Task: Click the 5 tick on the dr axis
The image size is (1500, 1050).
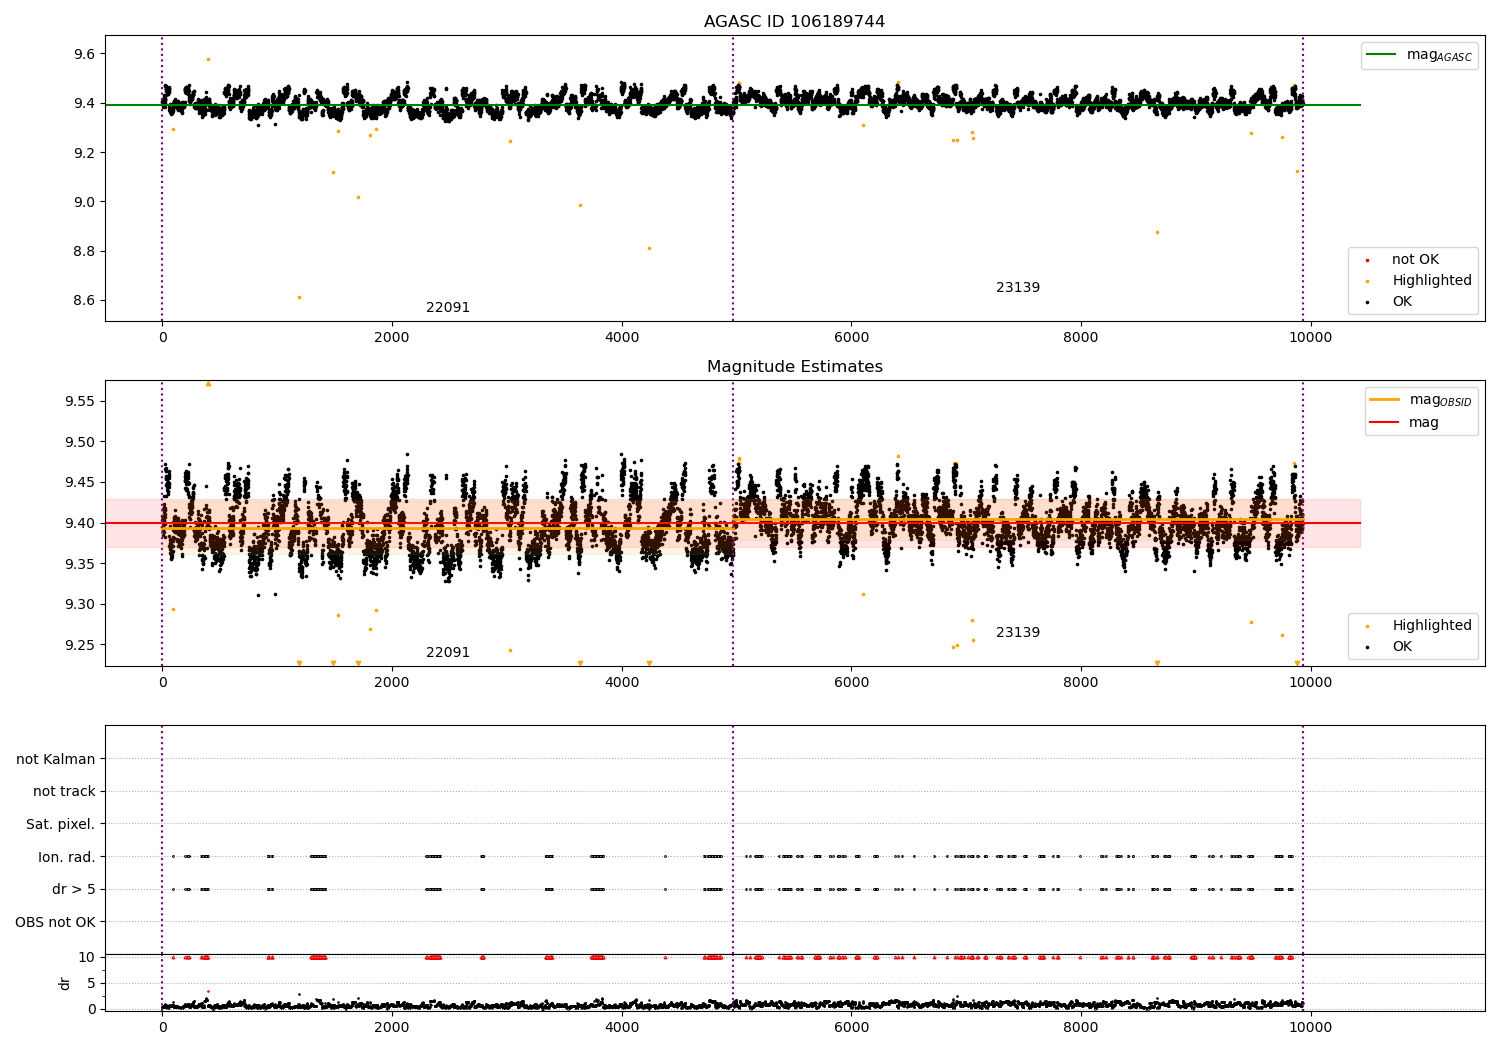Action: coord(91,983)
